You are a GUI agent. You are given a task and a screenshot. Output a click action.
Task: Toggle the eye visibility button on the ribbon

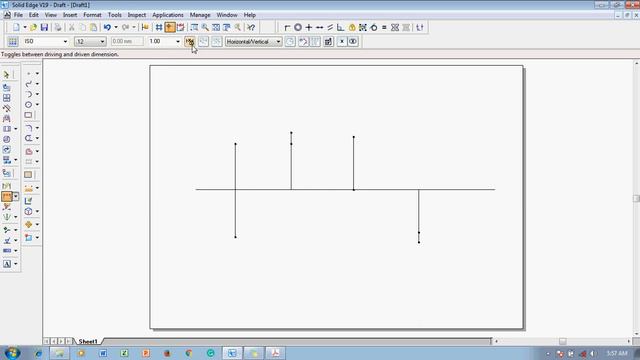pyautogui.click(x=353, y=41)
